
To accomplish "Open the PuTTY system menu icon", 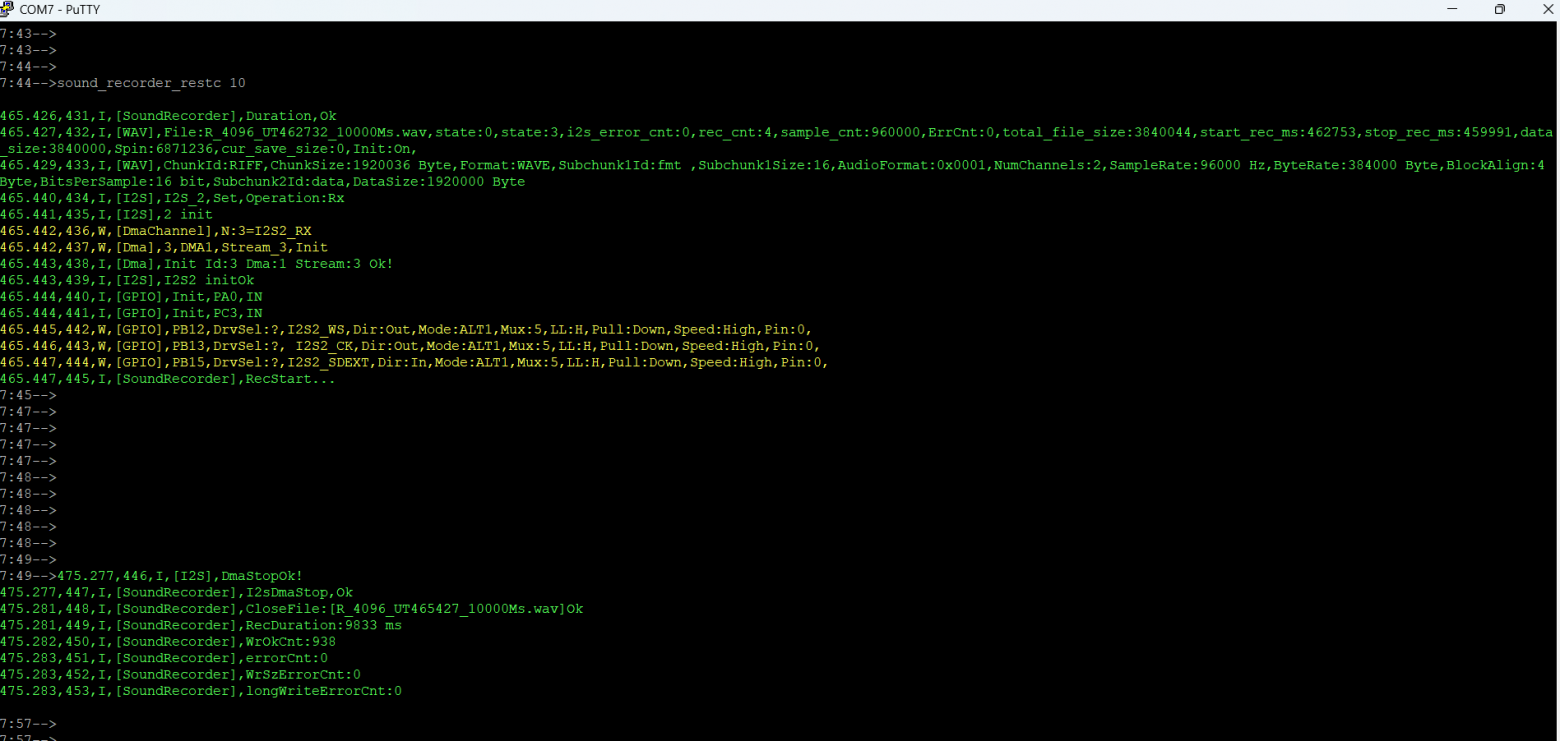I will tap(8, 9).
